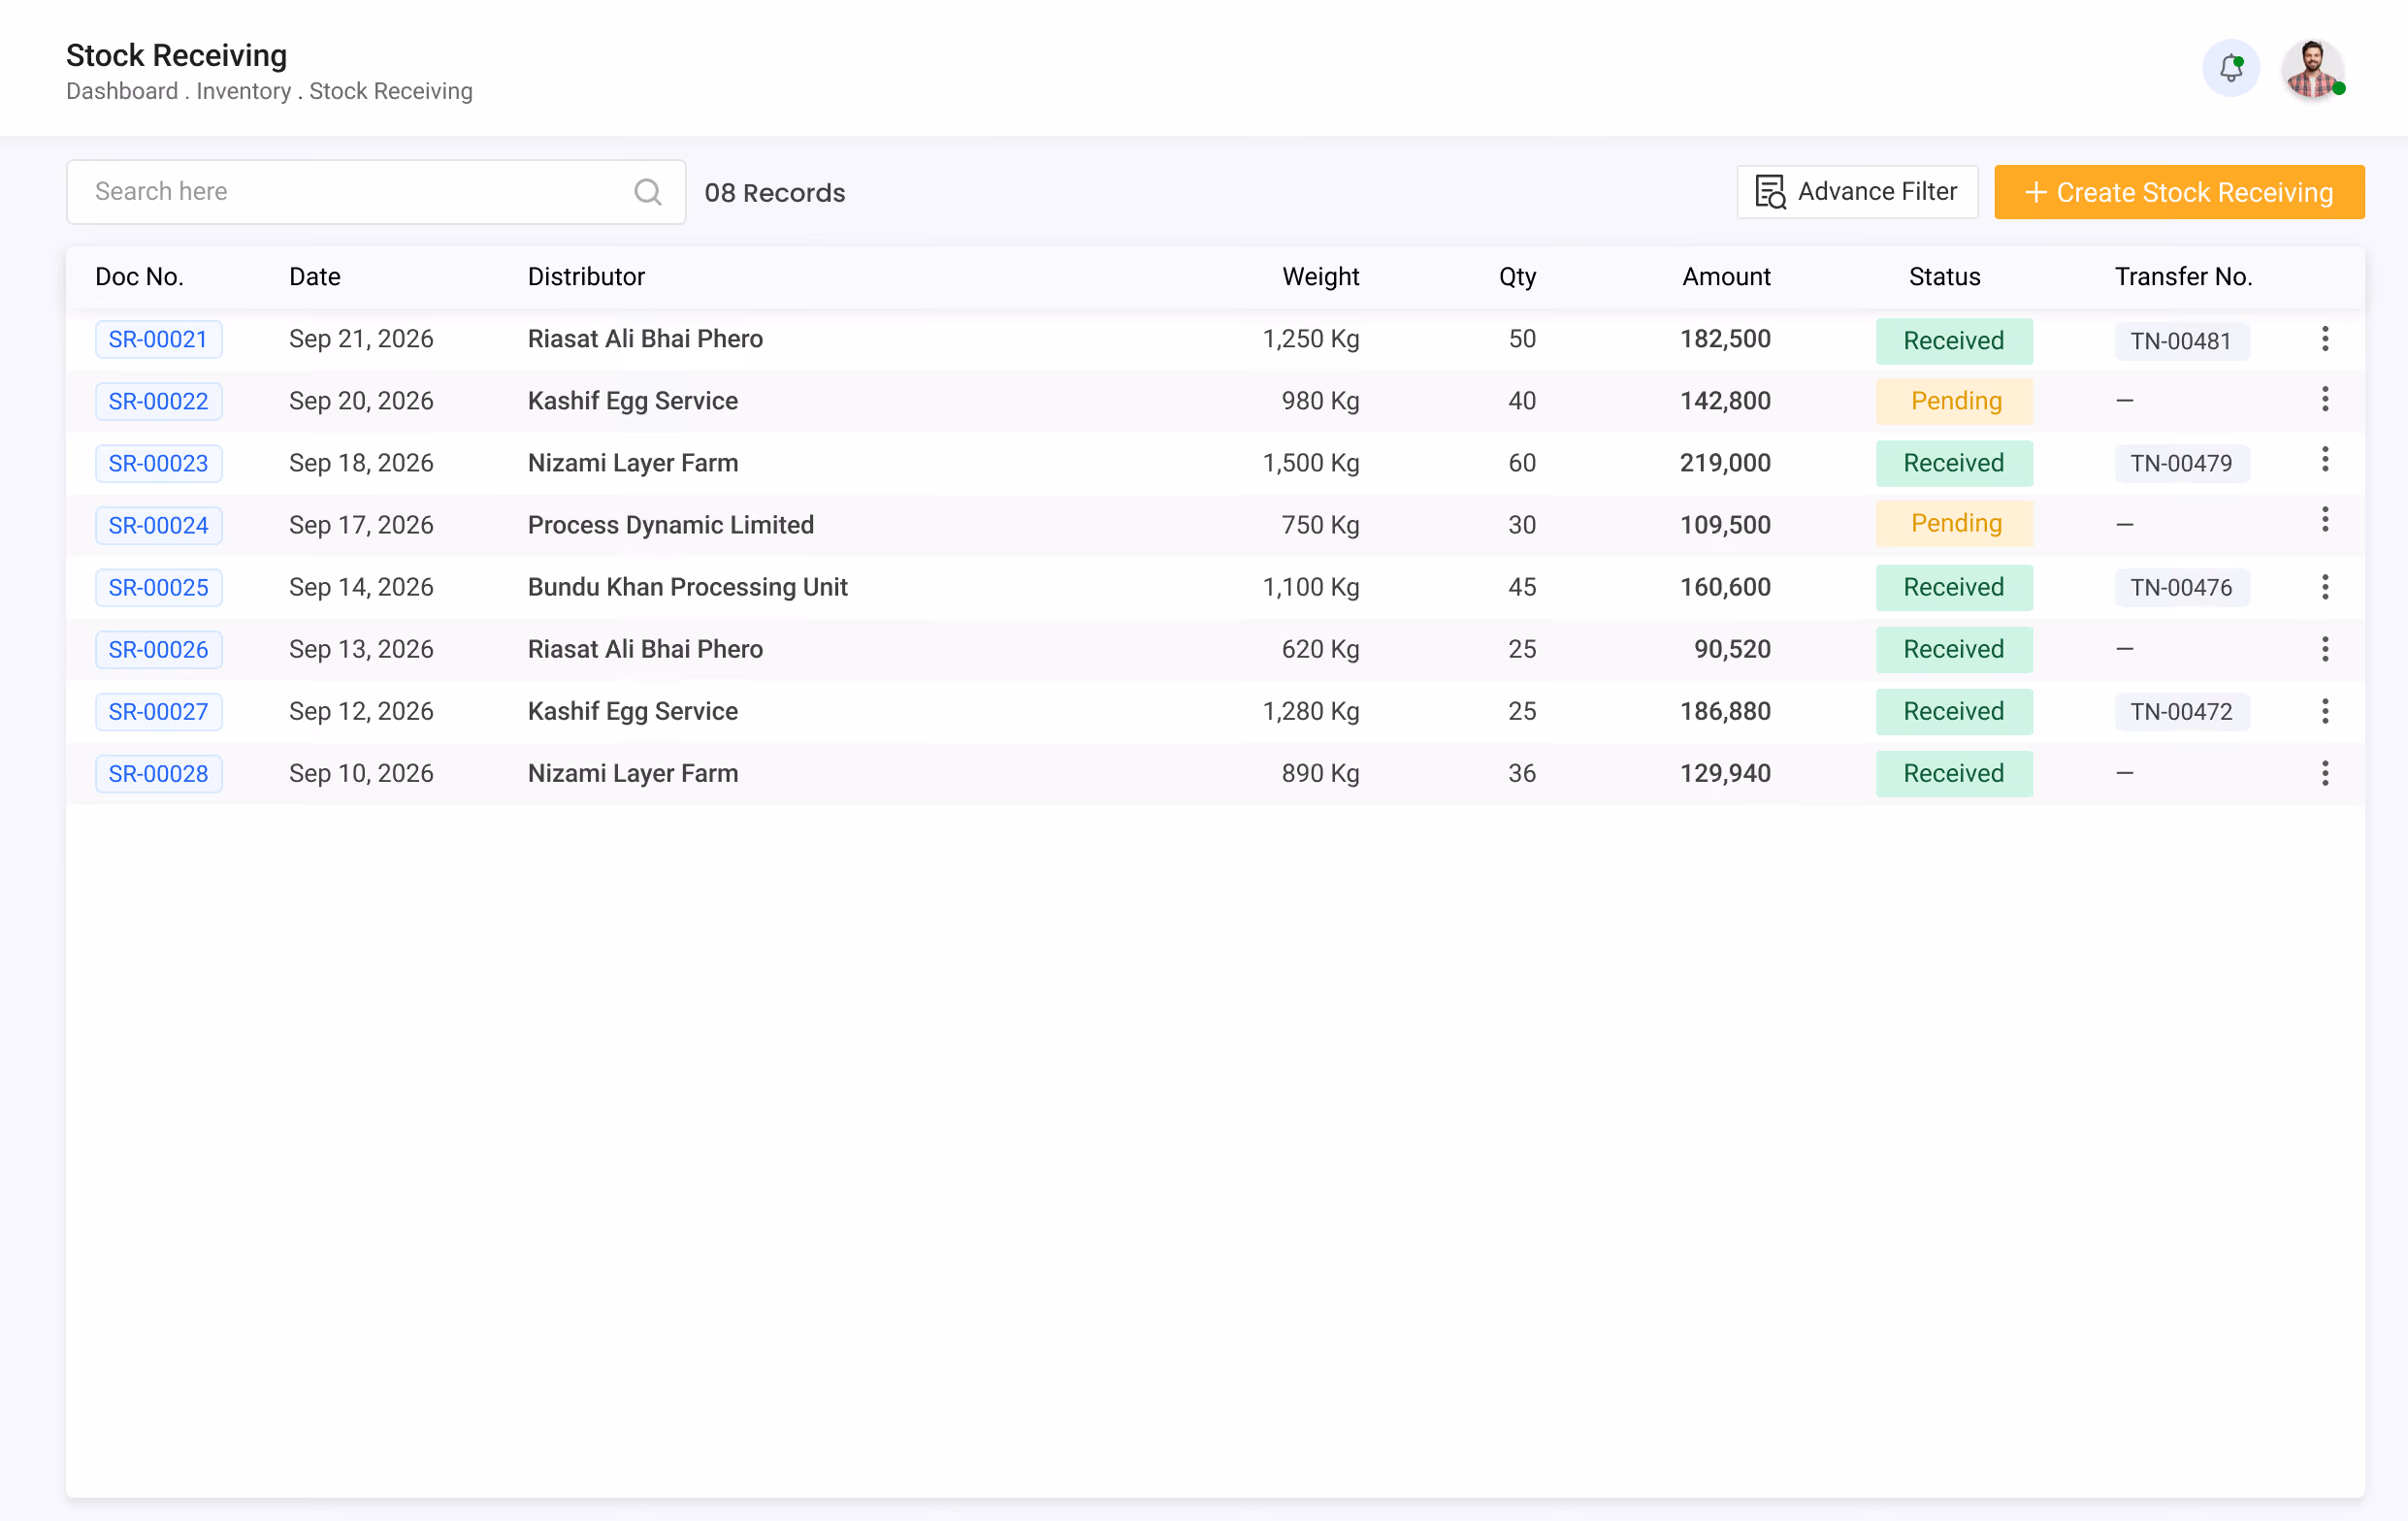Select Bundu Khan Processing Unit distributor

point(687,587)
